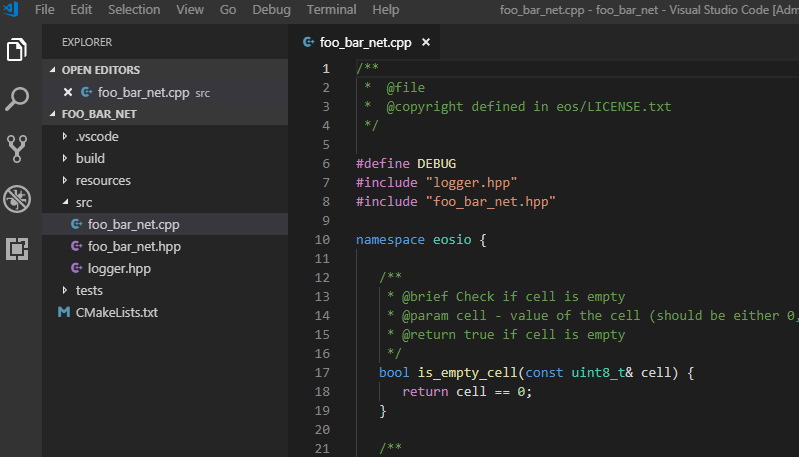Open the Go menu

tap(228, 10)
